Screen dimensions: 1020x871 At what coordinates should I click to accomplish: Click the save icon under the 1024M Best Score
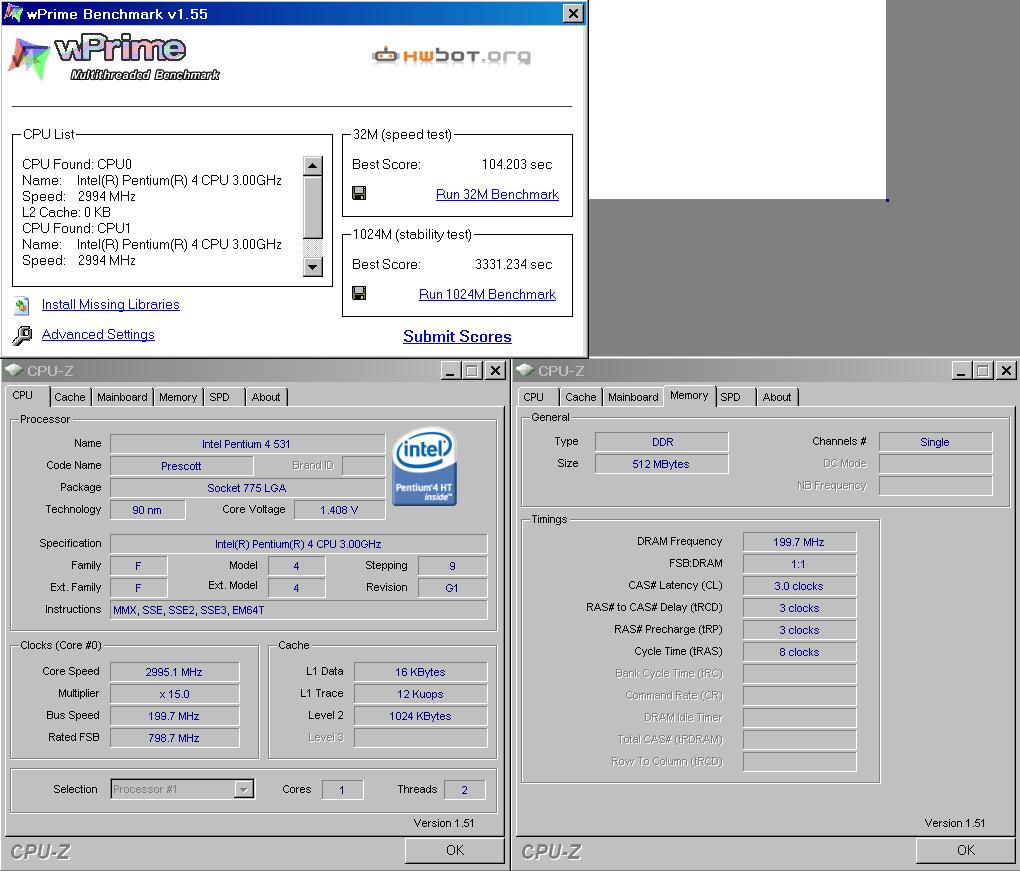(x=359, y=293)
